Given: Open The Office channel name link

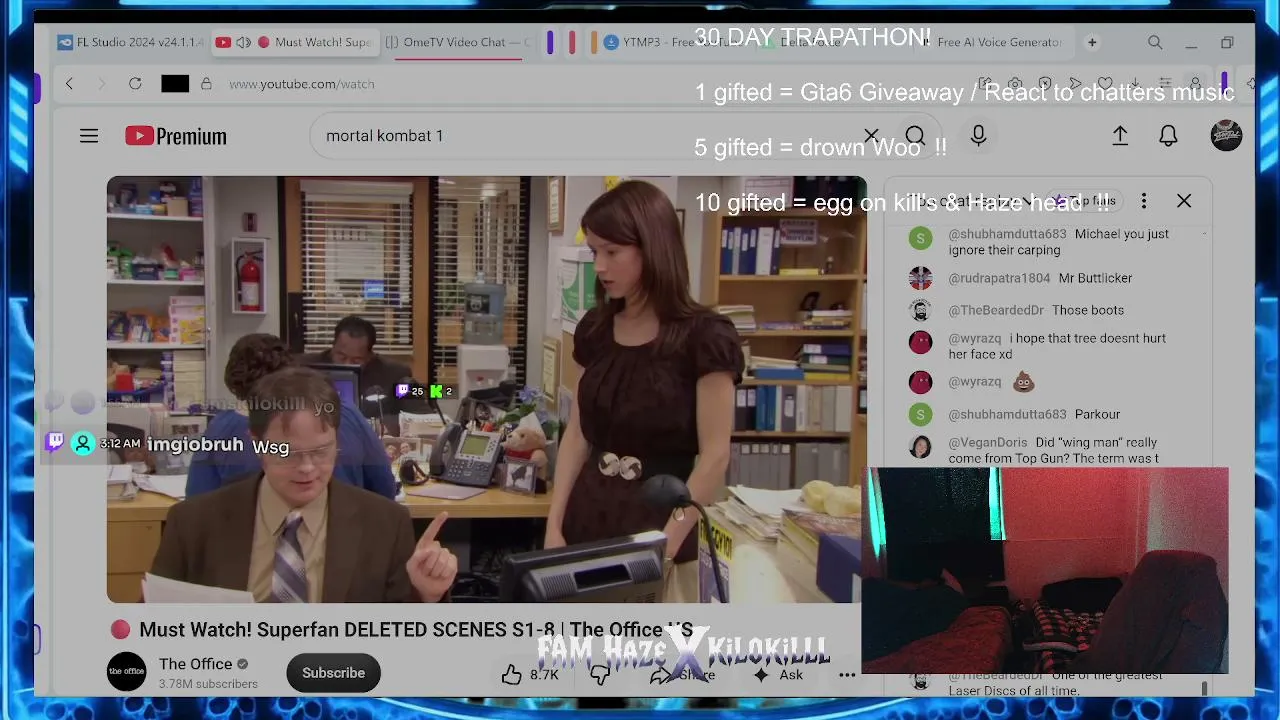Looking at the screenshot, I should 195,664.
